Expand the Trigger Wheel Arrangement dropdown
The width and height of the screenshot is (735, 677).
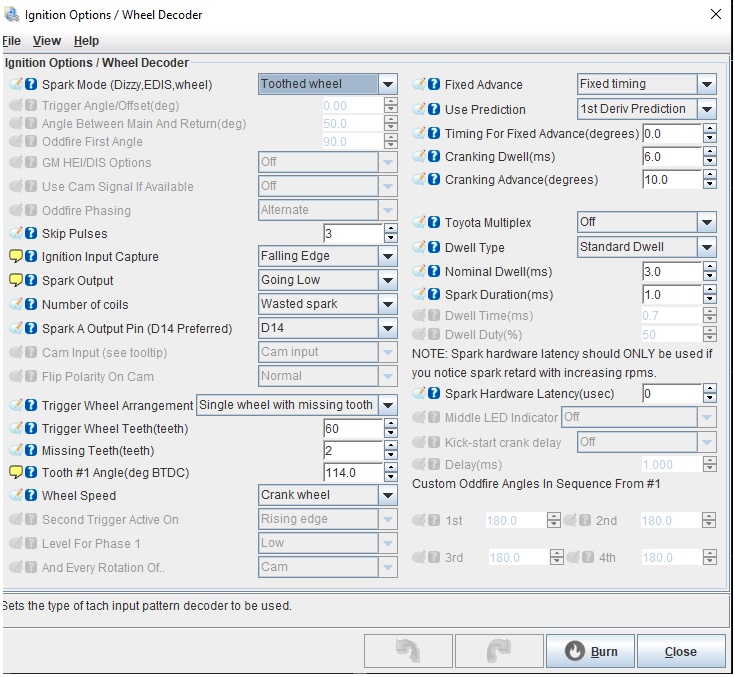click(388, 405)
